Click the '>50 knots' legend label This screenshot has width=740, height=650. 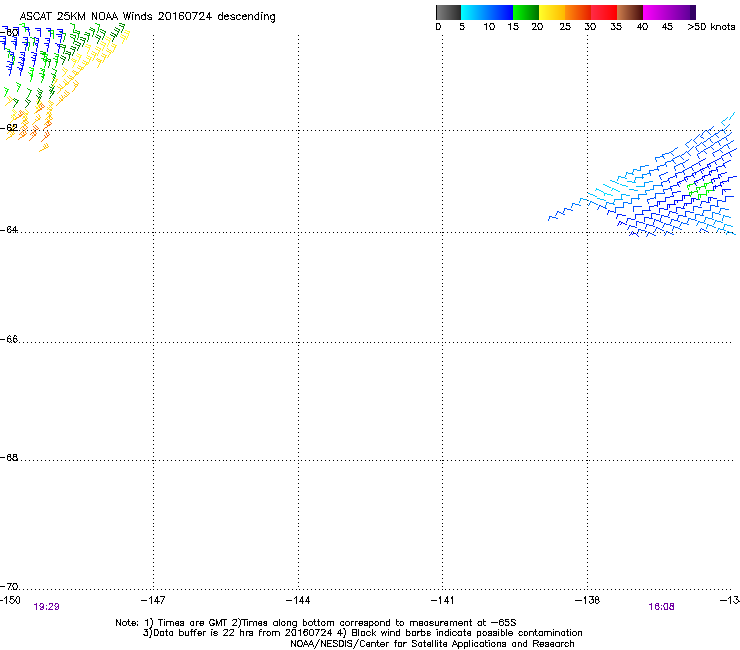click(711, 27)
